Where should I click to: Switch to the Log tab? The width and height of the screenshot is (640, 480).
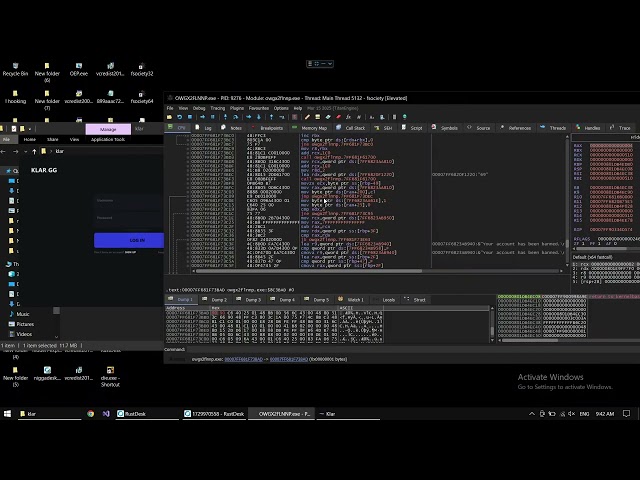pos(203,128)
